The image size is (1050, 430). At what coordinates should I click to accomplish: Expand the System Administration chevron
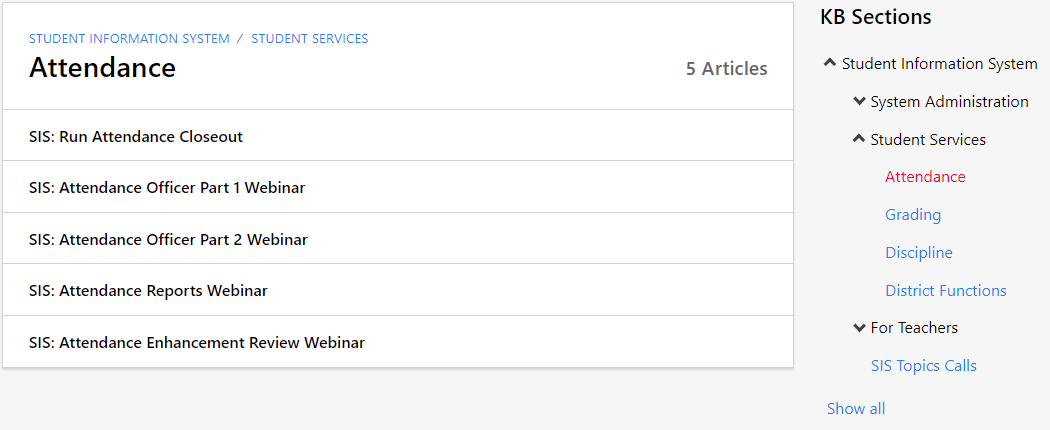[859, 102]
